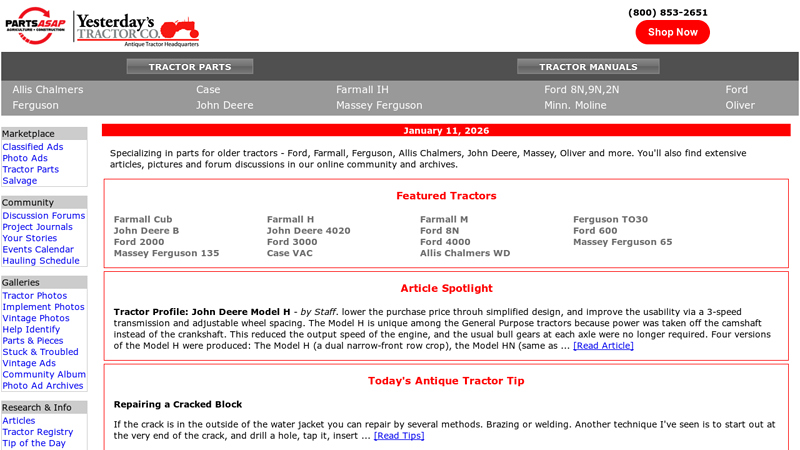The image size is (800, 450).
Task: Select Massey Ferguson in the brand bar
Action: click(x=379, y=105)
